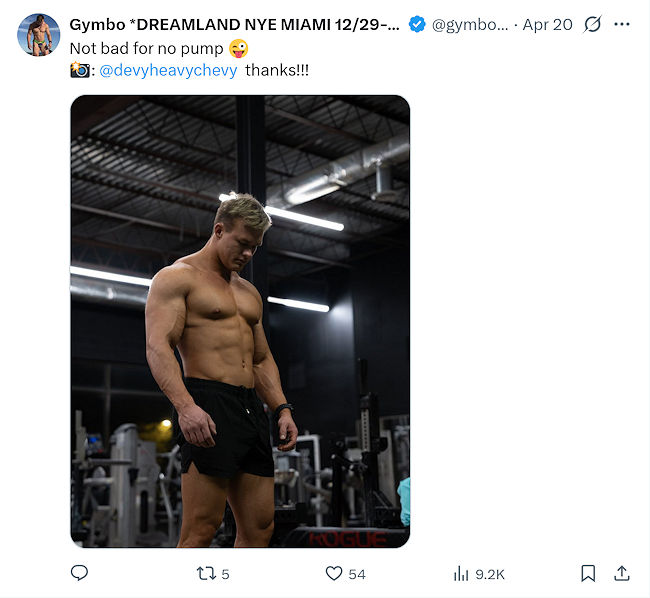Click the like count of 54

tap(357, 574)
